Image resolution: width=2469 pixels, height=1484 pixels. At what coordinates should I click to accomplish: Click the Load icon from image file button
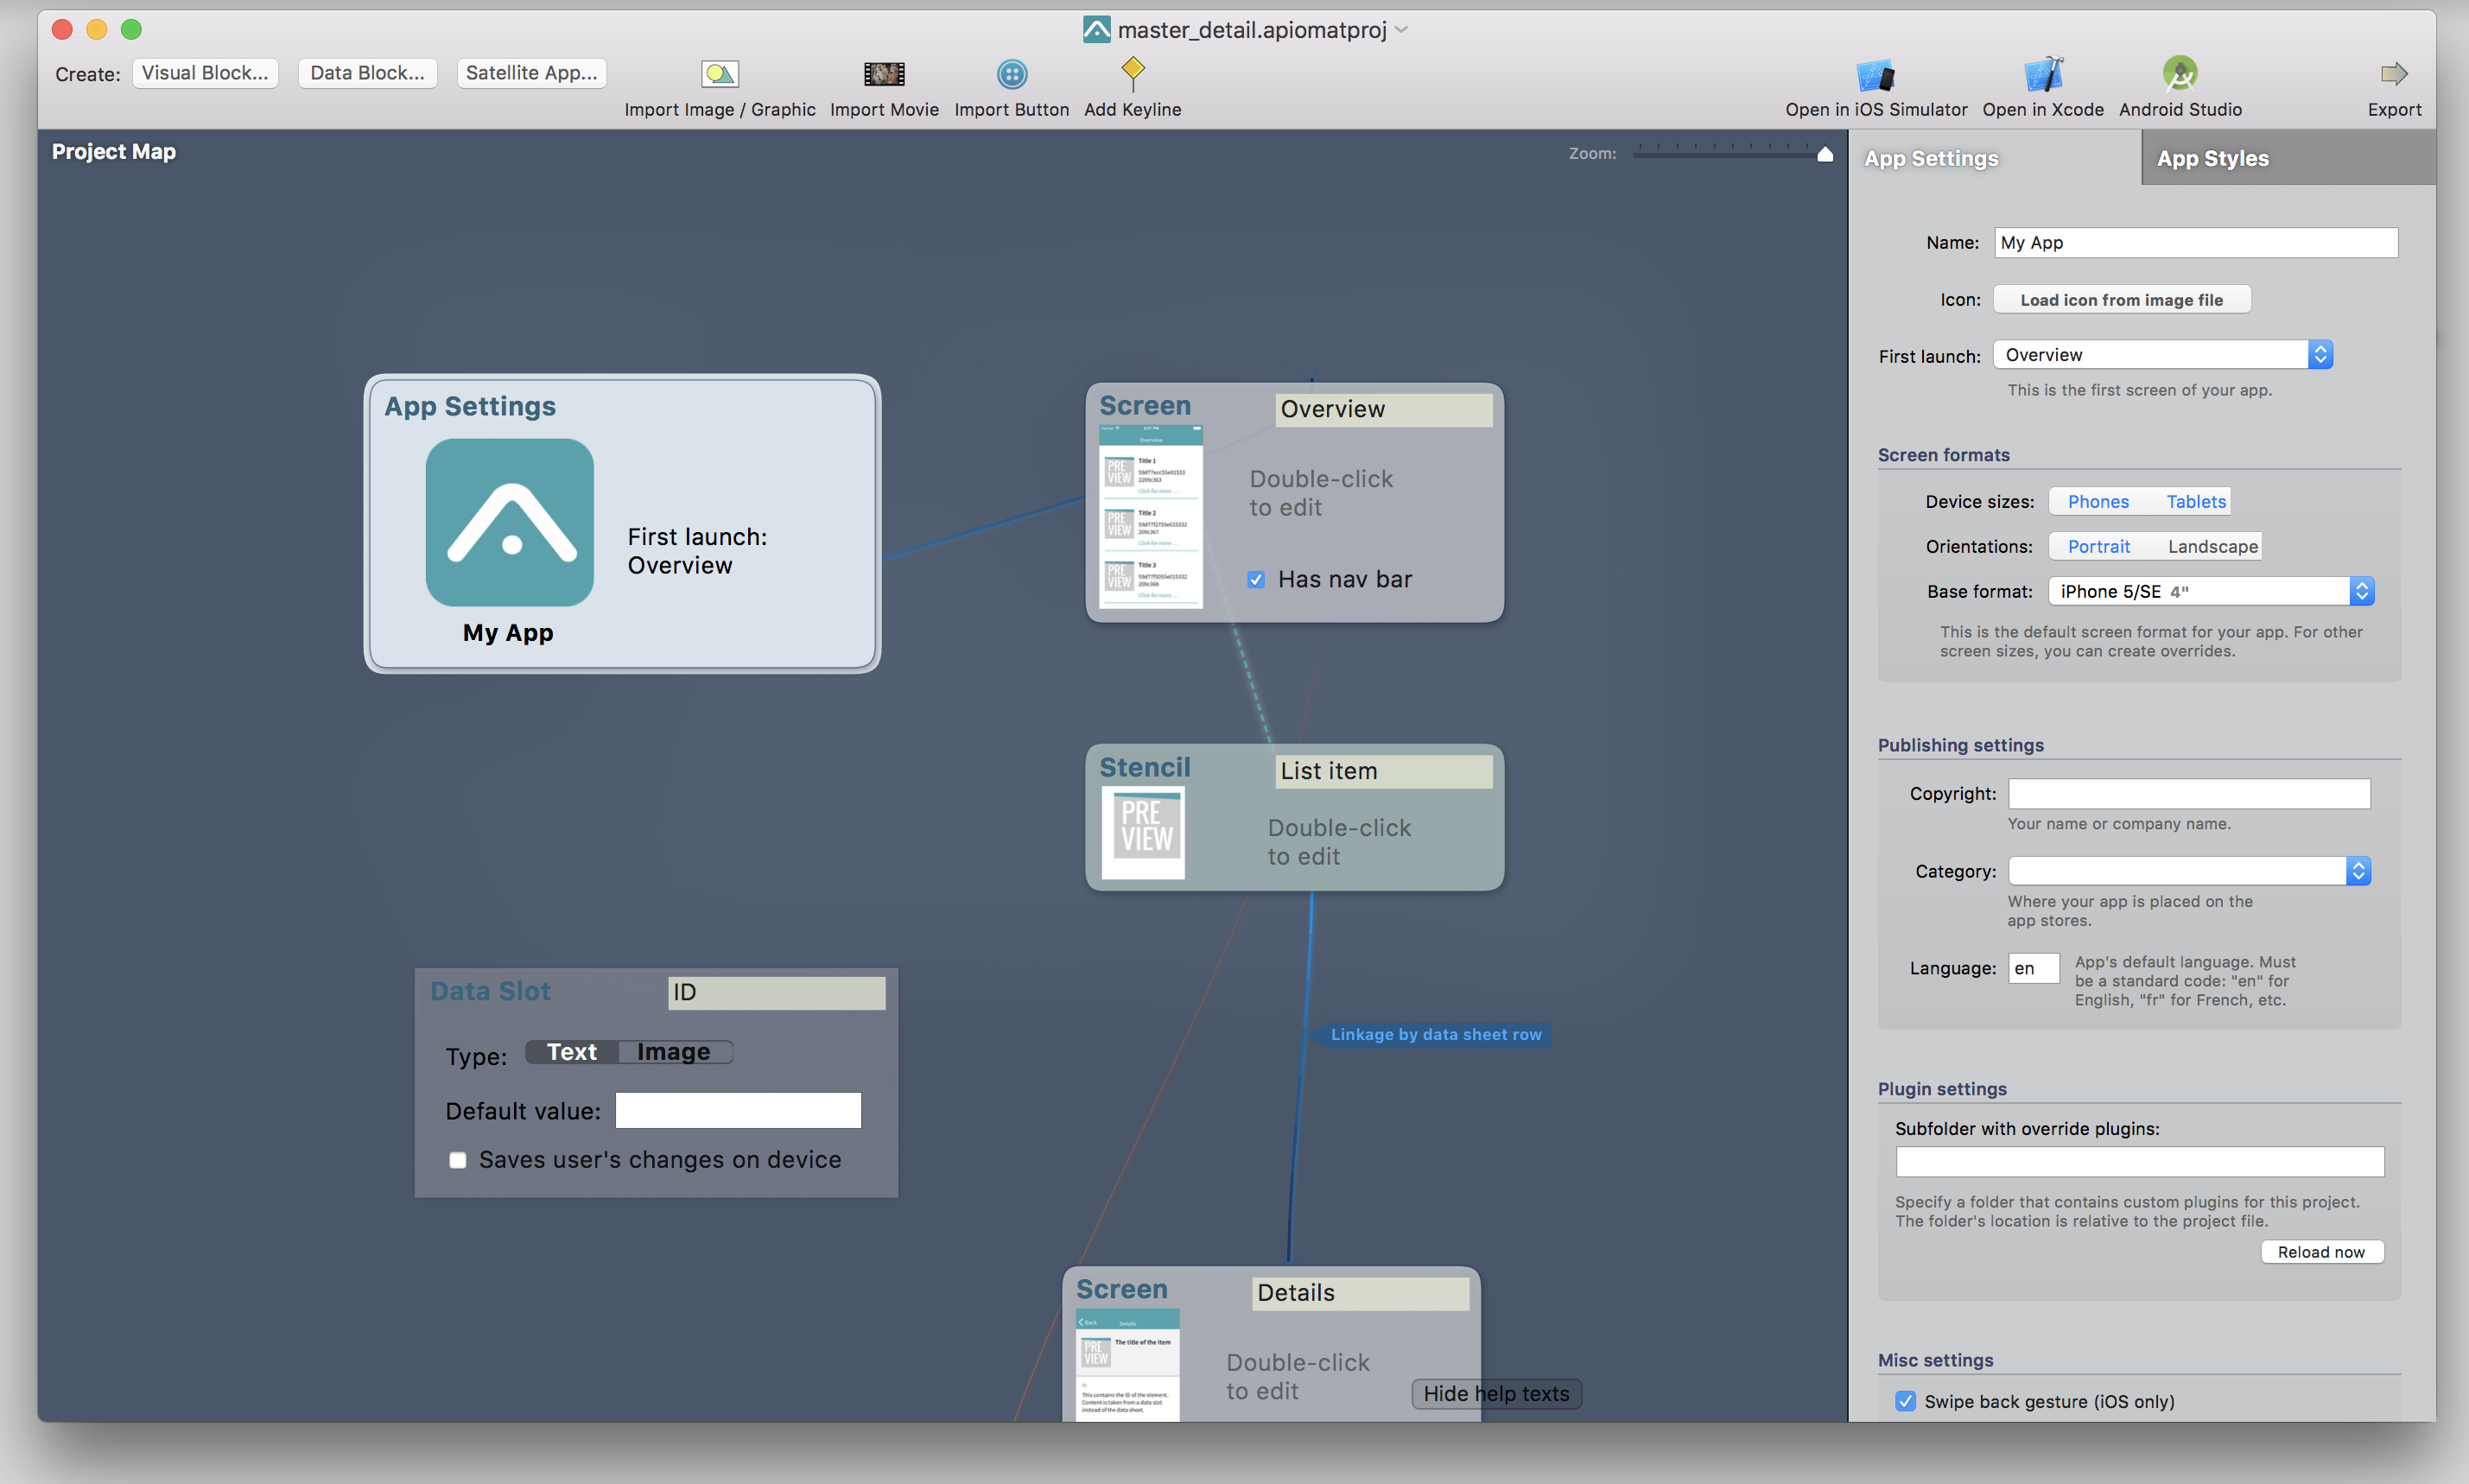pyautogui.click(x=2117, y=298)
